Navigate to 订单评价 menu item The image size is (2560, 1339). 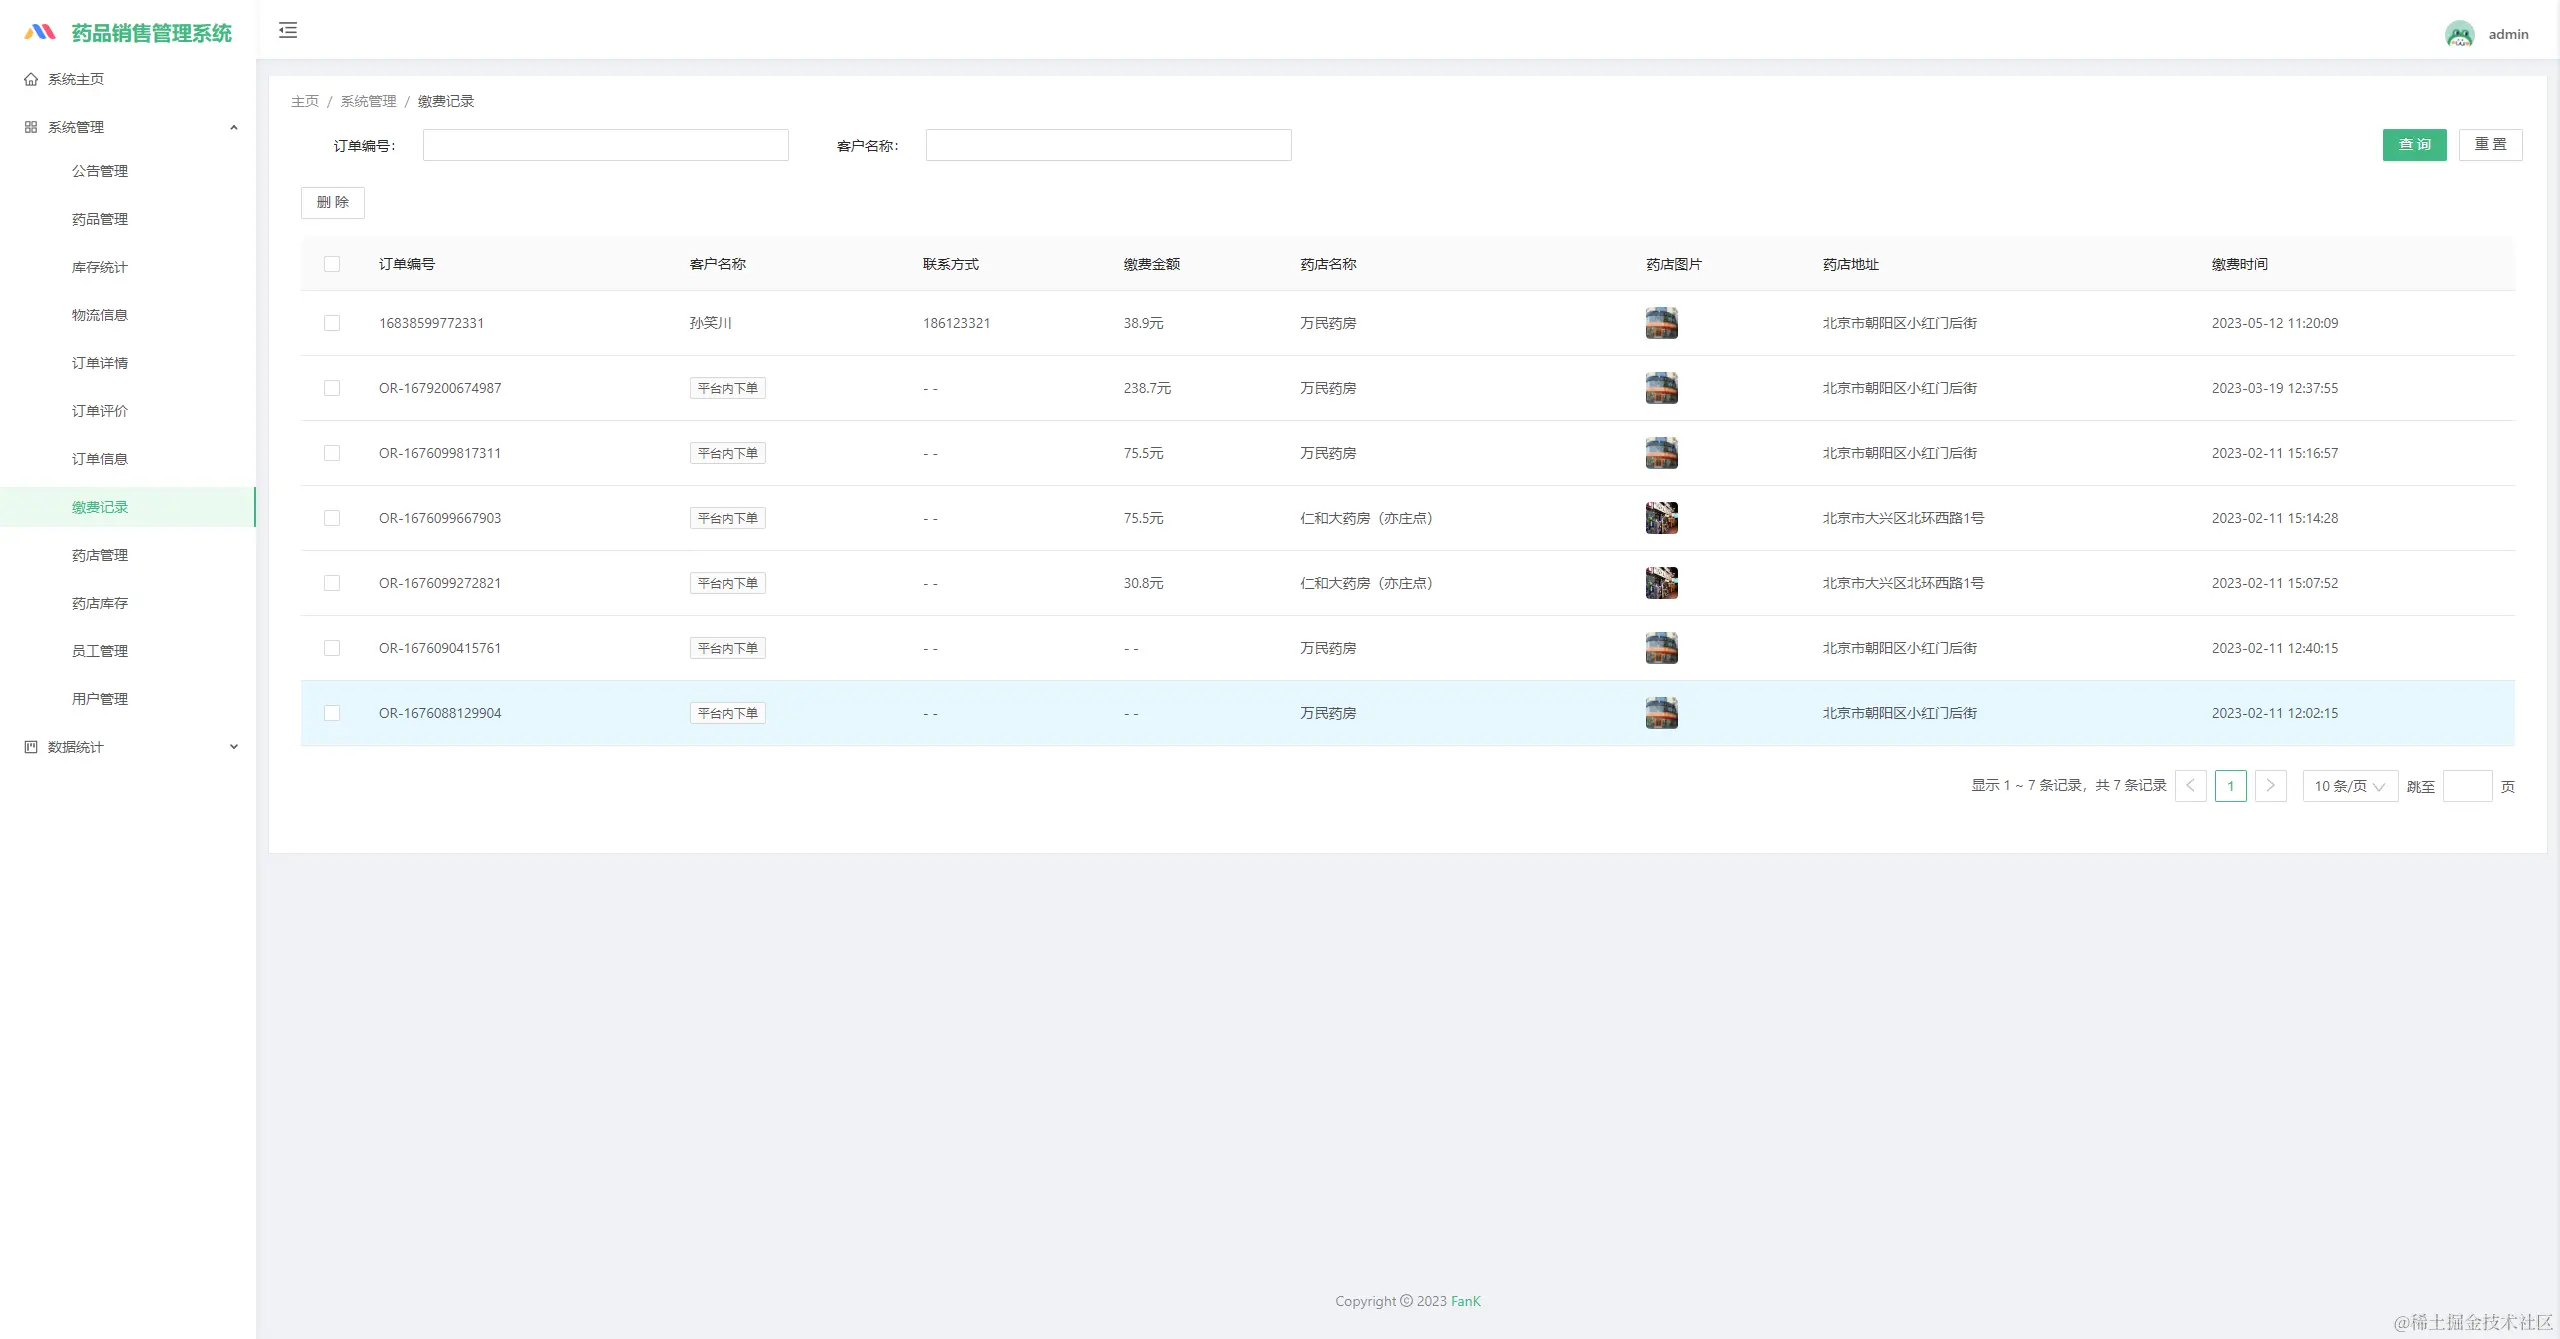click(100, 411)
